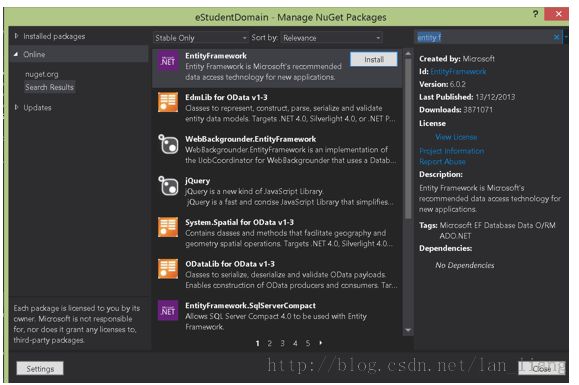
Task: Click the System.Spatial for OData icon
Action: coord(168,227)
